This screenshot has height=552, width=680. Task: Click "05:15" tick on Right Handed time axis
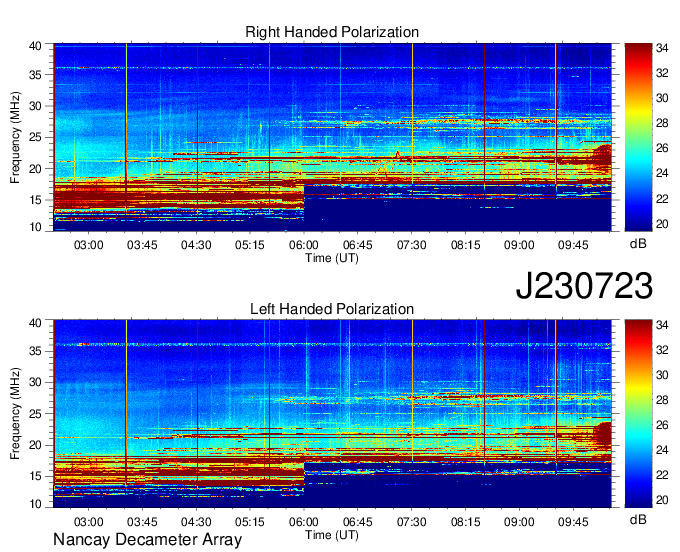tap(250, 245)
